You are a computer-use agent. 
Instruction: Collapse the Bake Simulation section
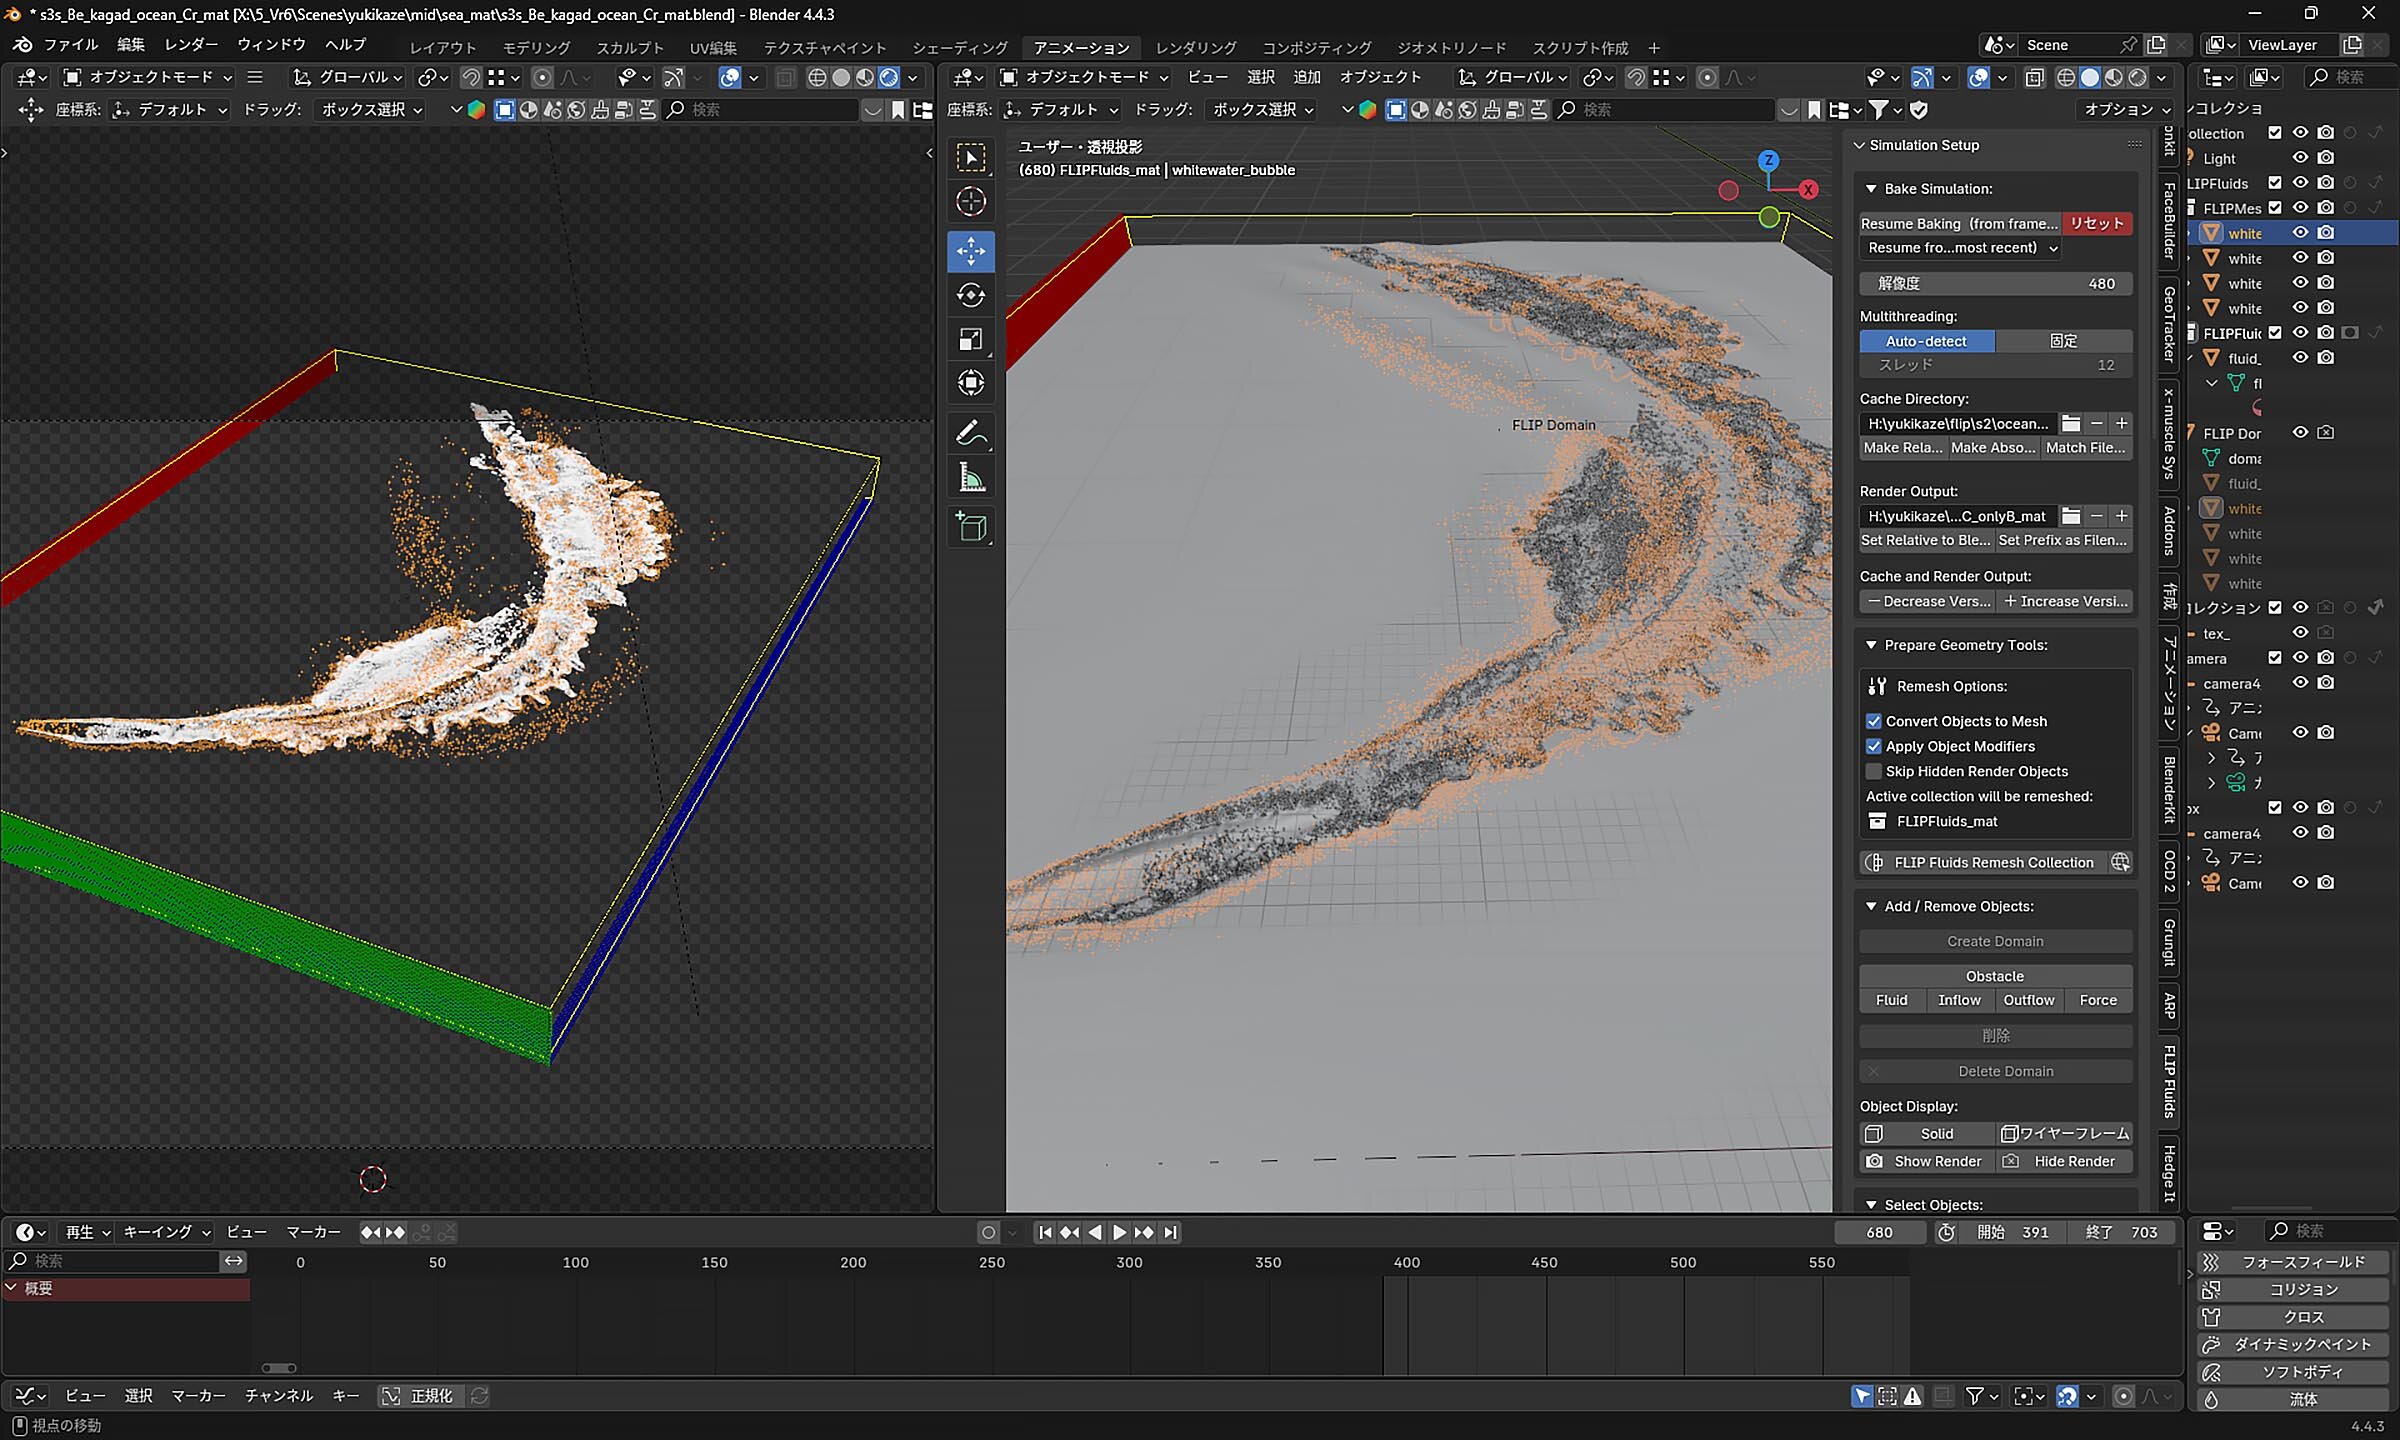(1871, 189)
